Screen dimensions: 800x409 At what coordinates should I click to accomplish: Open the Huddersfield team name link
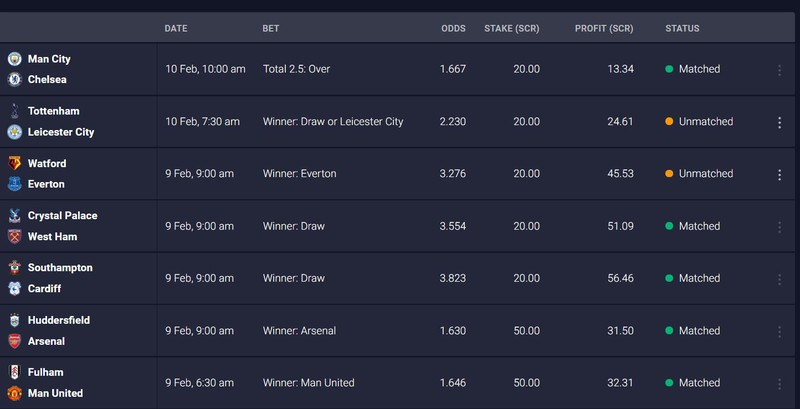pos(59,320)
